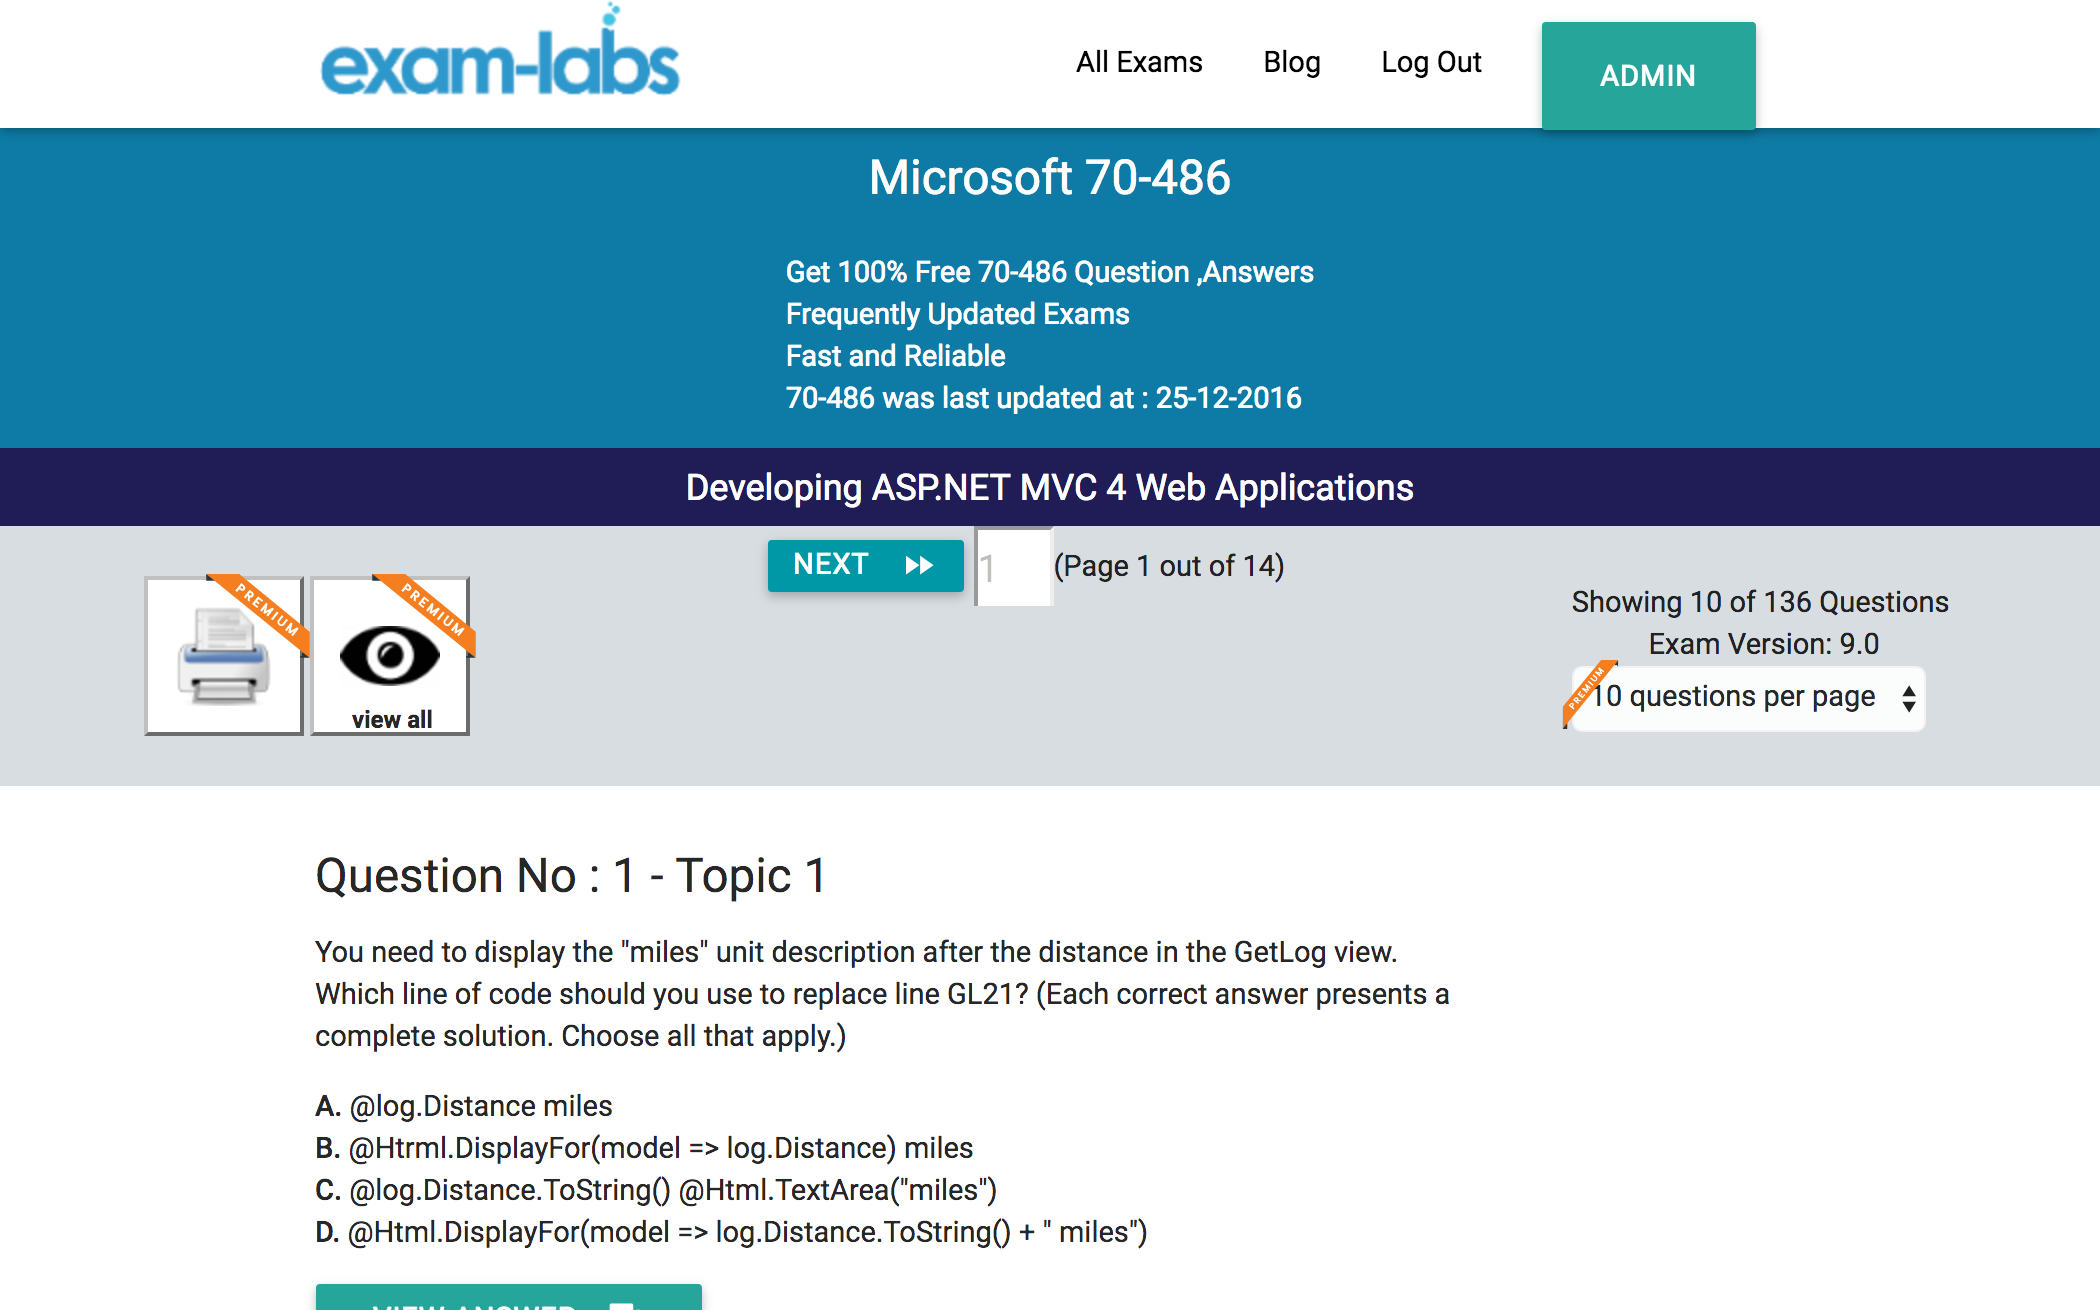Viewport: 2100px width, 1310px height.
Task: Select answer C with Html.TextArea
Action: point(656,1190)
